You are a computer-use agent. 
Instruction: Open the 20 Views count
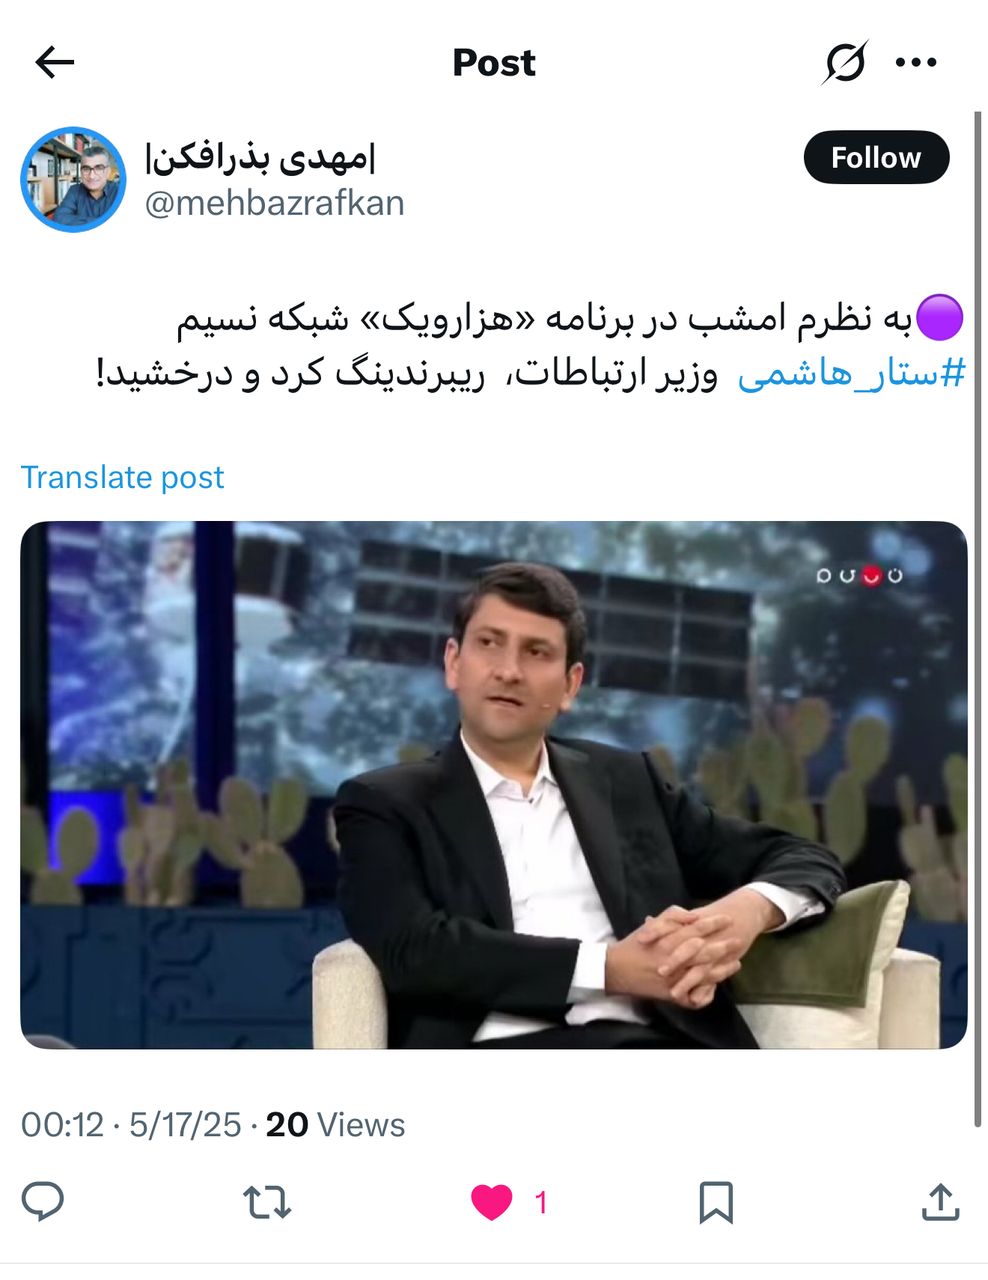click(x=335, y=1125)
